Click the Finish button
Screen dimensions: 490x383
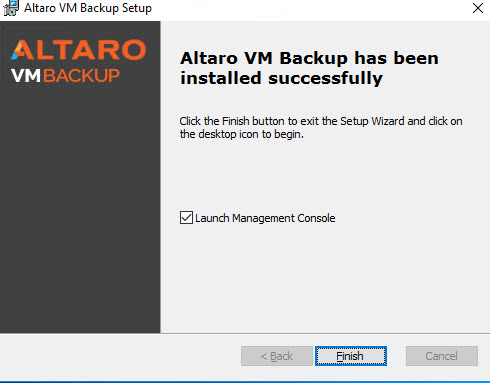click(x=351, y=356)
